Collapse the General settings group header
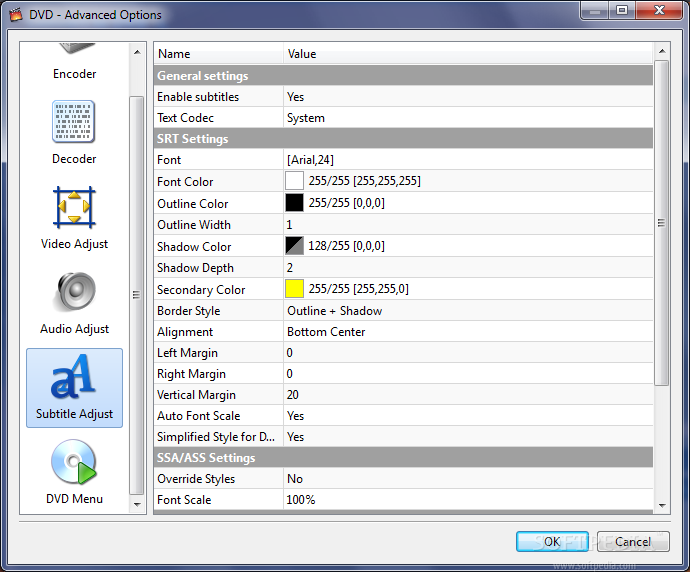This screenshot has width=690, height=572. [x=404, y=76]
